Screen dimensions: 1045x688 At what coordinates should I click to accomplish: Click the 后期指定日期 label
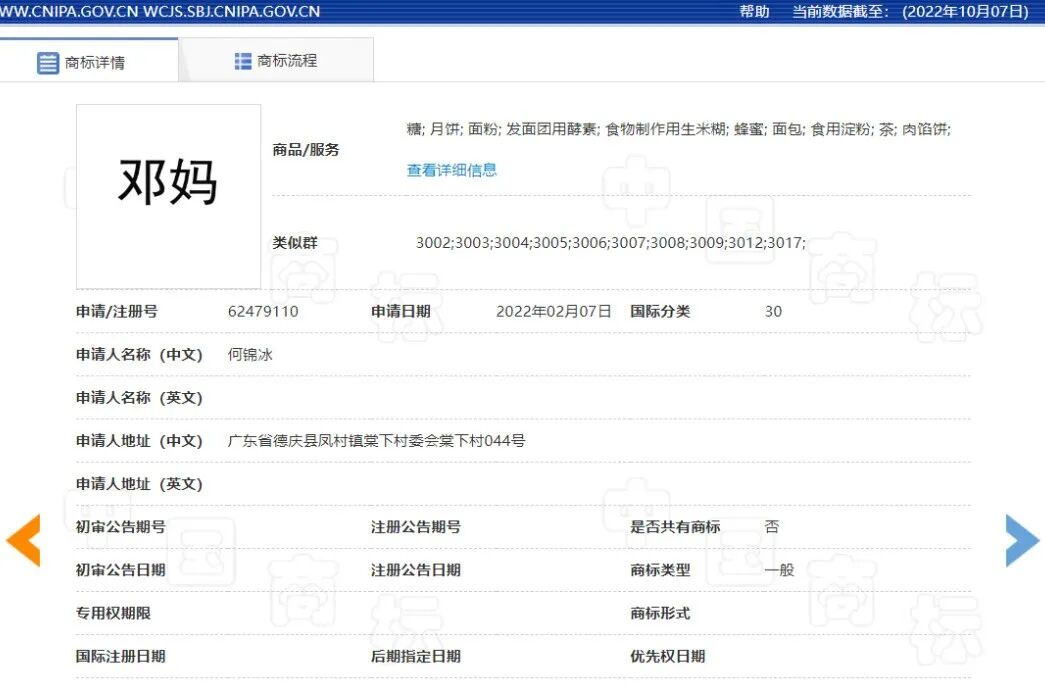point(416,656)
